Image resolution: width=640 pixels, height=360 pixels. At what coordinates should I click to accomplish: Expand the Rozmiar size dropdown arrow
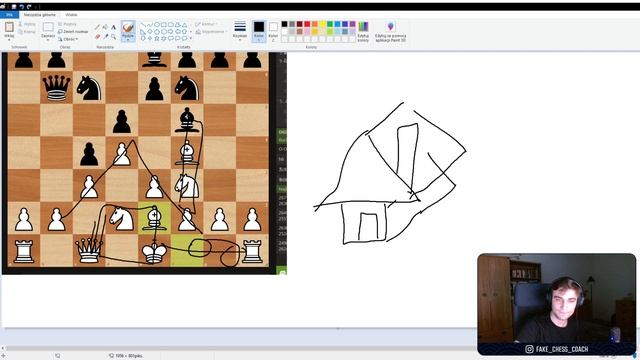click(x=240, y=40)
